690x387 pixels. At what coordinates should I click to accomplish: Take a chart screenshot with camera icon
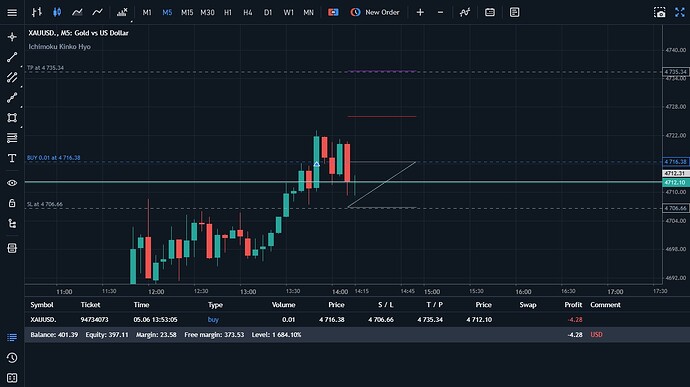(660, 12)
